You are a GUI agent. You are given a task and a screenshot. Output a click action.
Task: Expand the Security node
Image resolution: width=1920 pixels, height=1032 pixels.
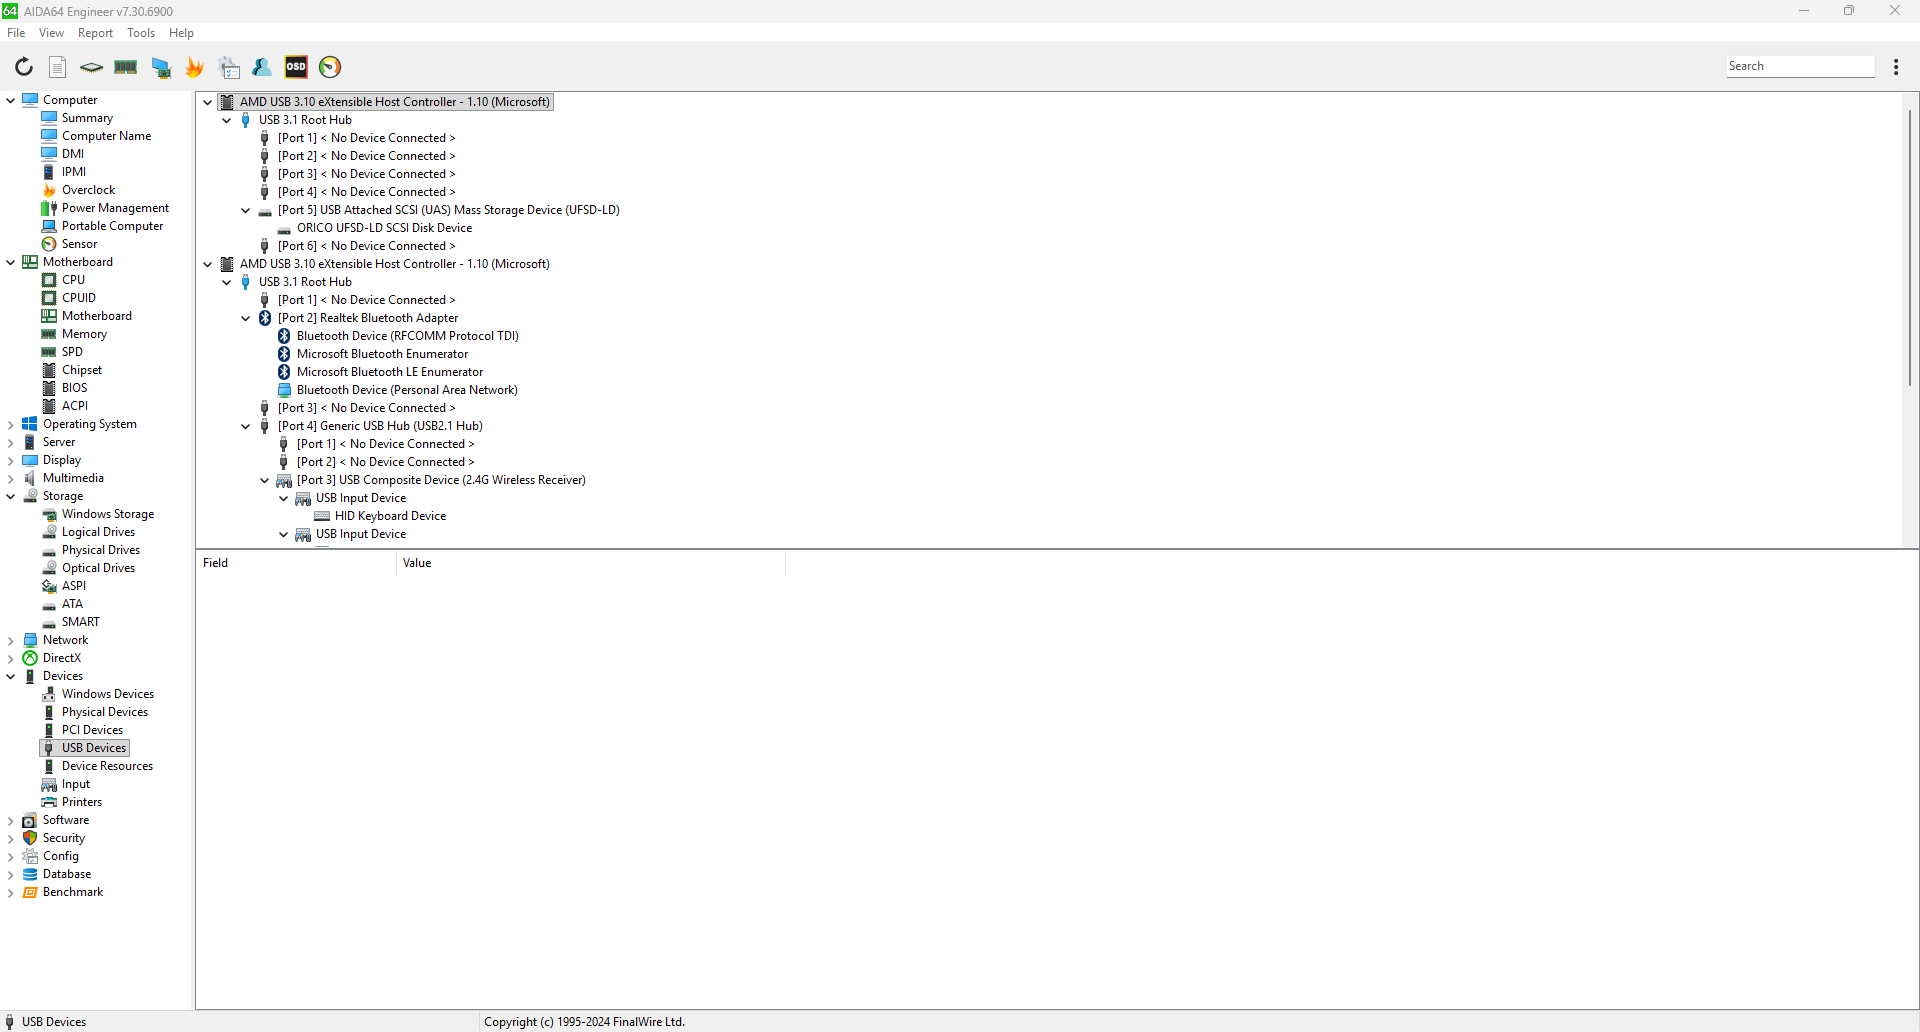[11, 838]
